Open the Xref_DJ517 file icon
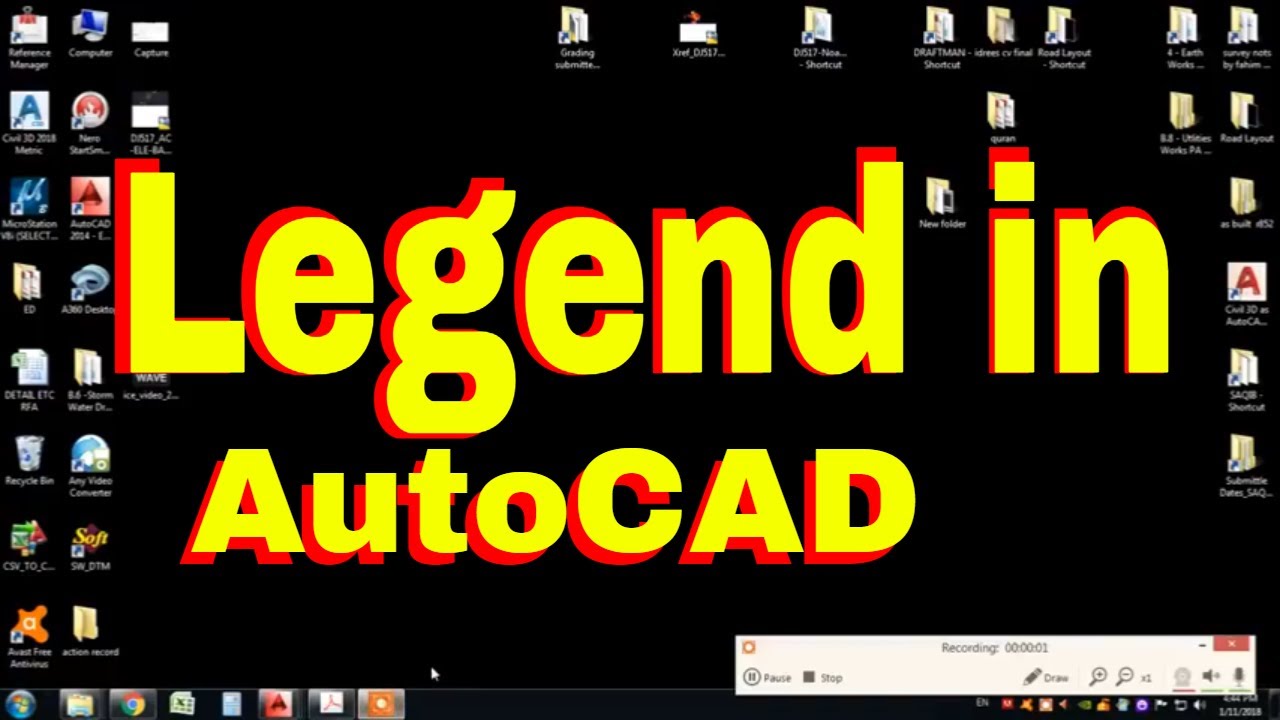This screenshot has width=1280, height=720. coord(698,33)
